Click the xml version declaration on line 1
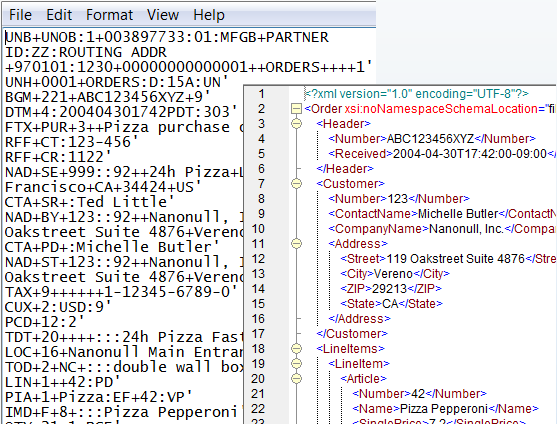 click(x=417, y=94)
